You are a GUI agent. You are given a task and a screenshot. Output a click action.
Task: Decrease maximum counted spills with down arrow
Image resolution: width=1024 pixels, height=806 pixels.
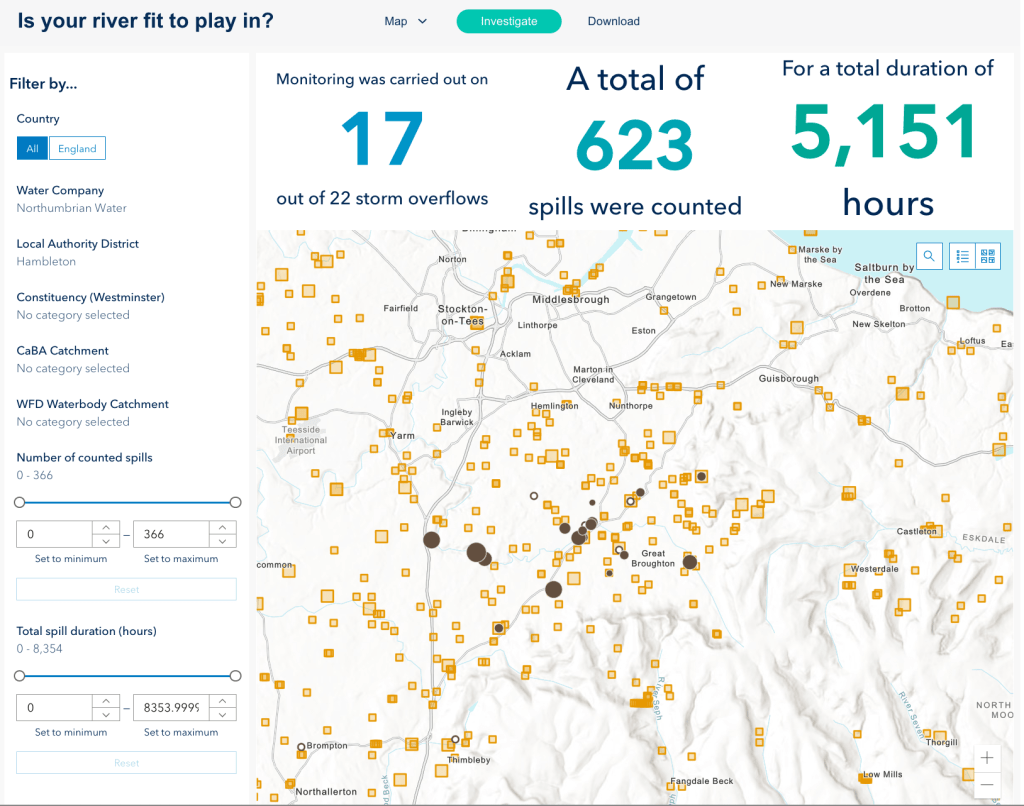point(223,541)
